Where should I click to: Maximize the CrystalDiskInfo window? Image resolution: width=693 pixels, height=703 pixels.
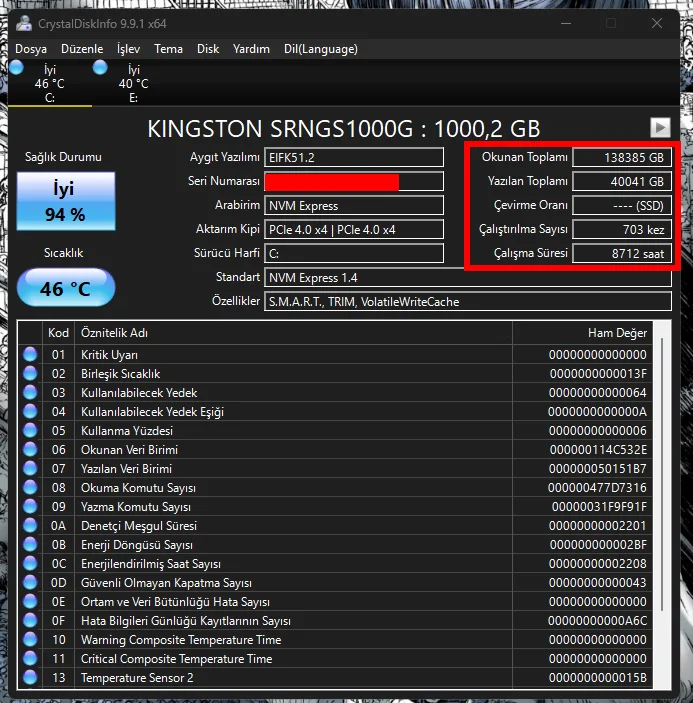pos(611,23)
